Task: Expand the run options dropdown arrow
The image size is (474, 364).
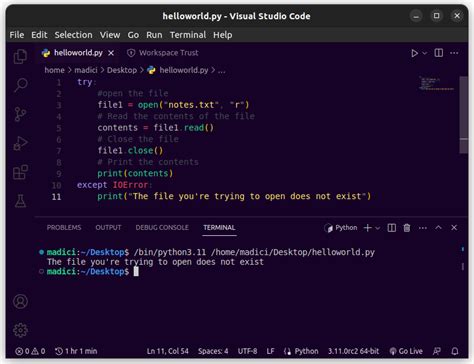Action: 425,53
